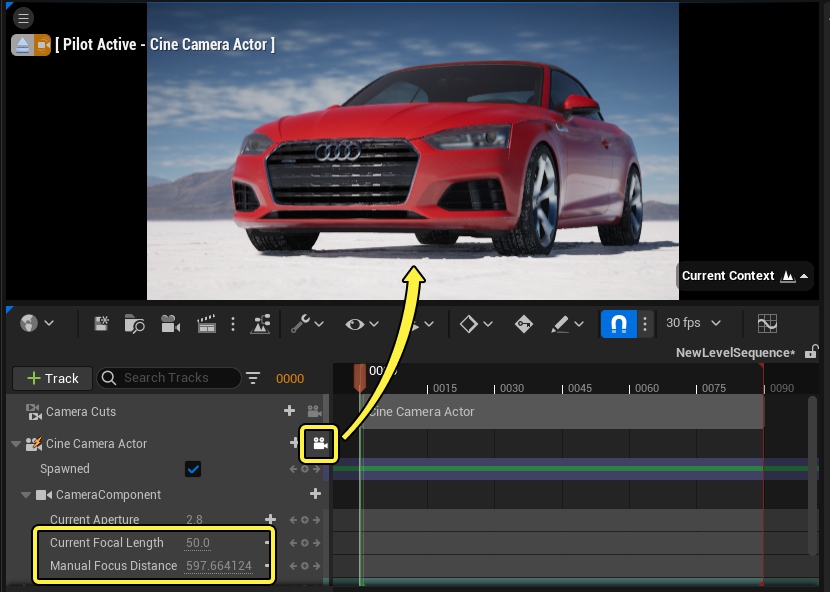Click inside the Search Tracks field
This screenshot has width=830, height=592.
click(170, 378)
